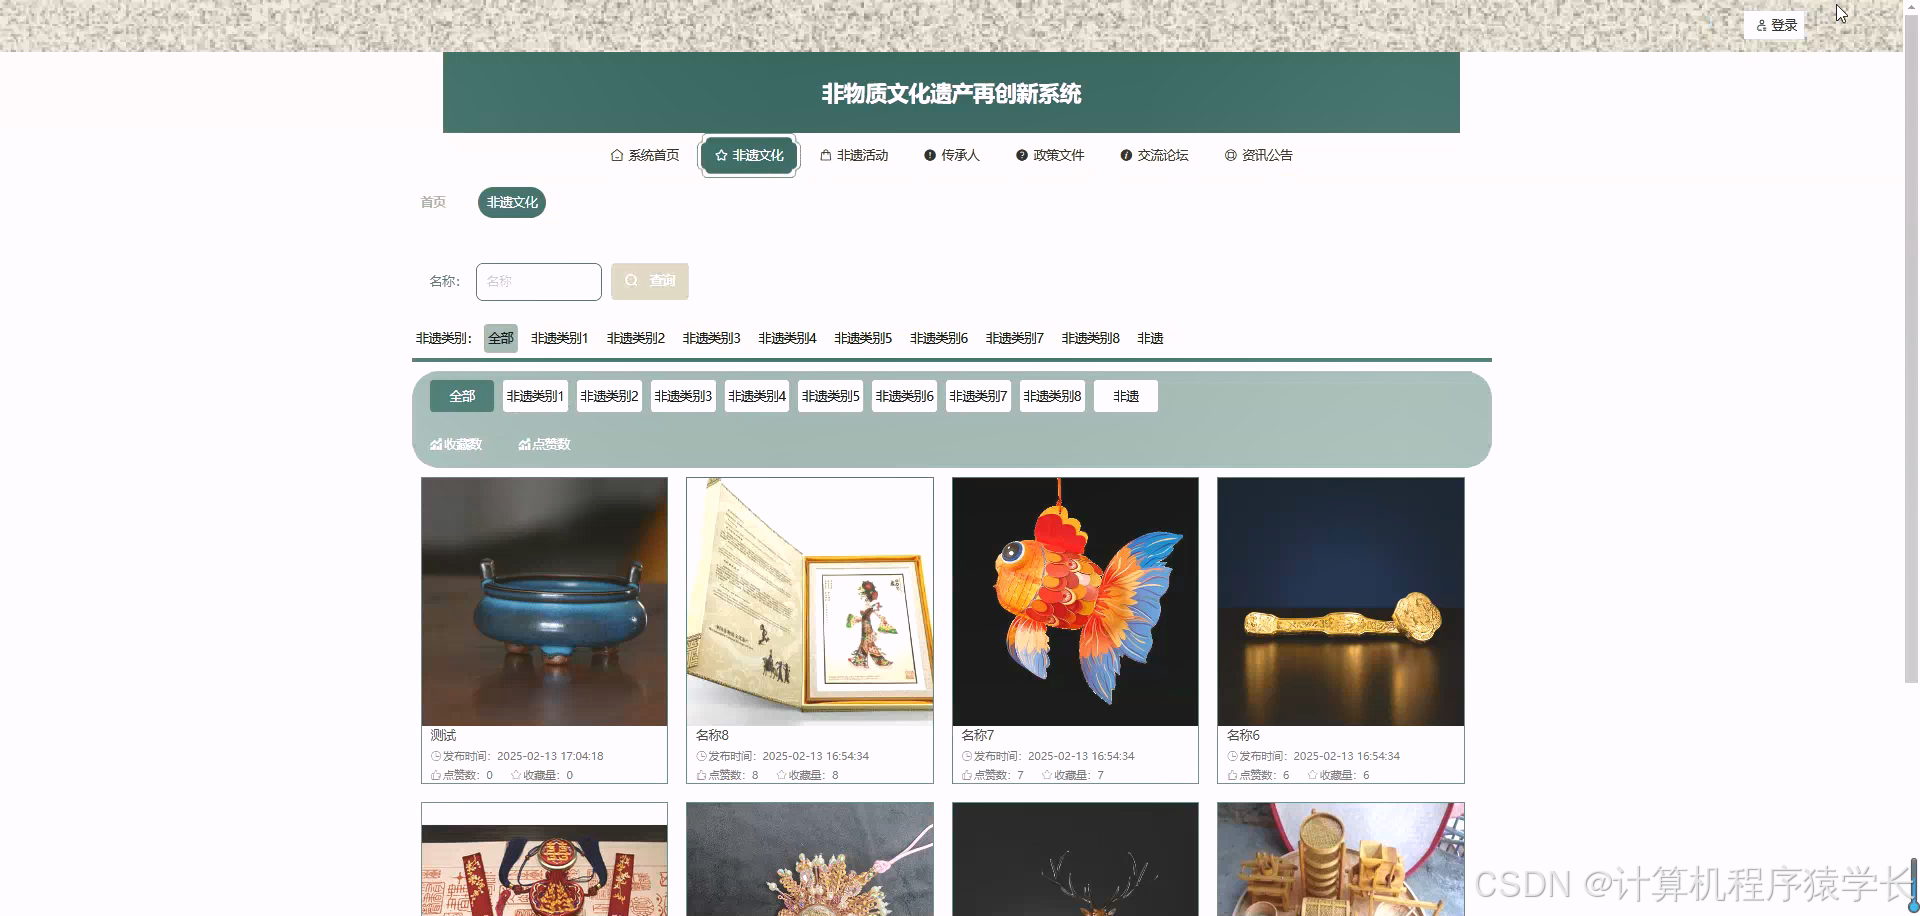Click the chart icon on 点赞数 sort
The image size is (1920, 916).
click(x=524, y=444)
